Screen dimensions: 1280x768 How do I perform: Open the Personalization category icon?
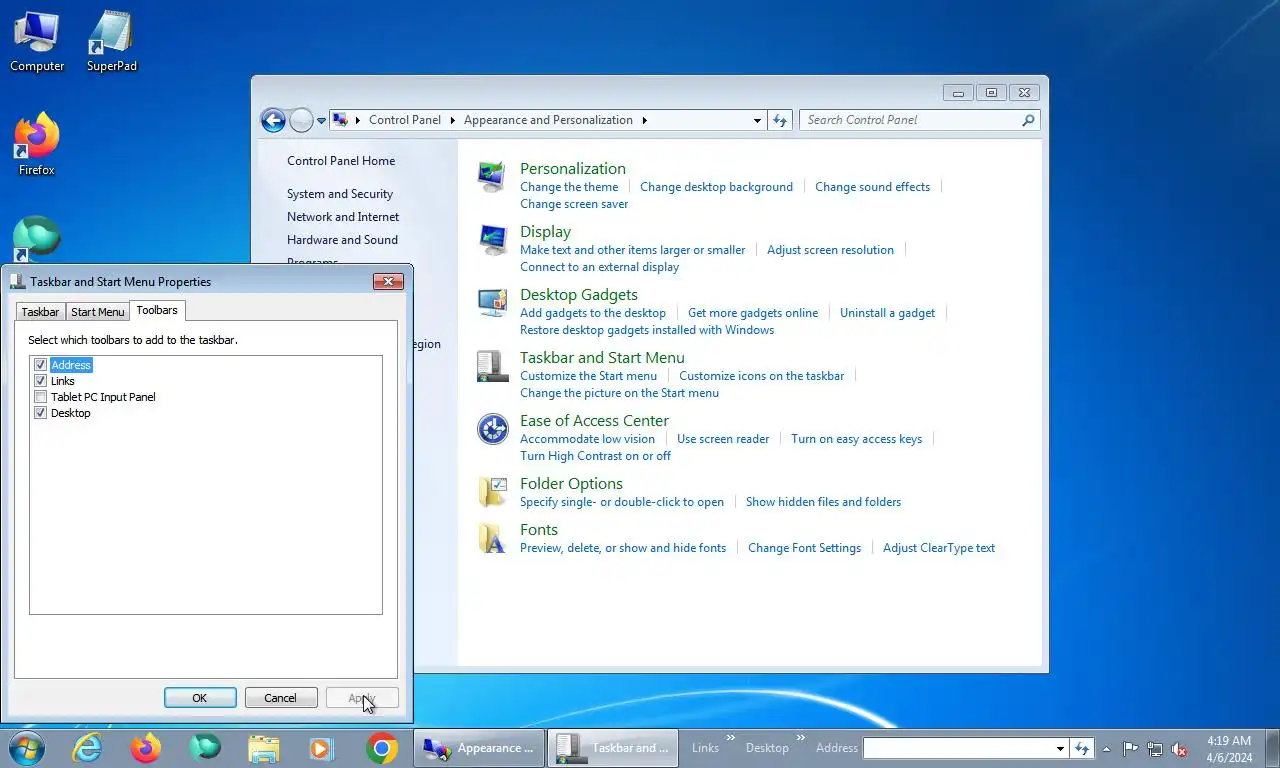(x=492, y=177)
